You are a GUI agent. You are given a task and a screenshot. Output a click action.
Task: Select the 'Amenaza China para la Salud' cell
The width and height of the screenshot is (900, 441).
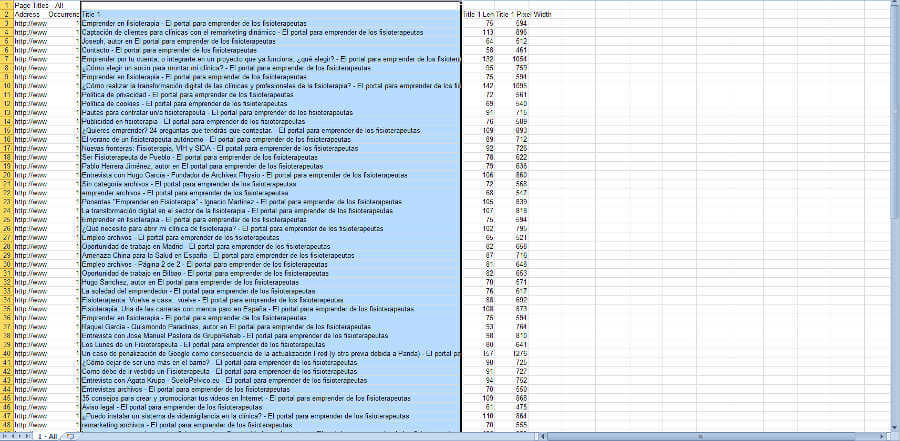click(270, 256)
